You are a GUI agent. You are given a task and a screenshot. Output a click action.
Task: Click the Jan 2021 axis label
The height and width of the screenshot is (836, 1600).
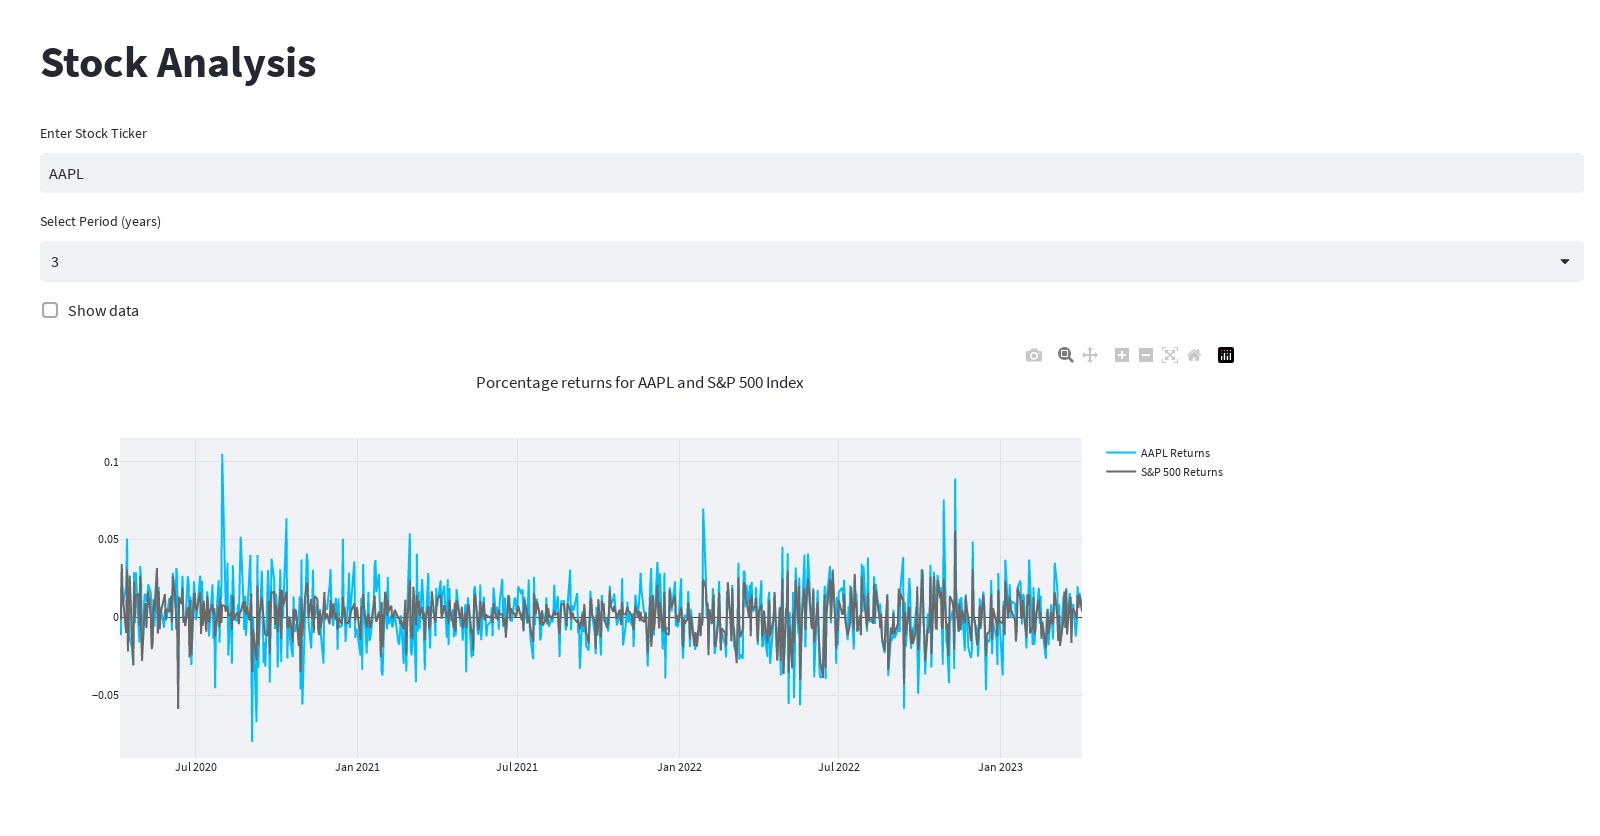pyautogui.click(x=357, y=767)
